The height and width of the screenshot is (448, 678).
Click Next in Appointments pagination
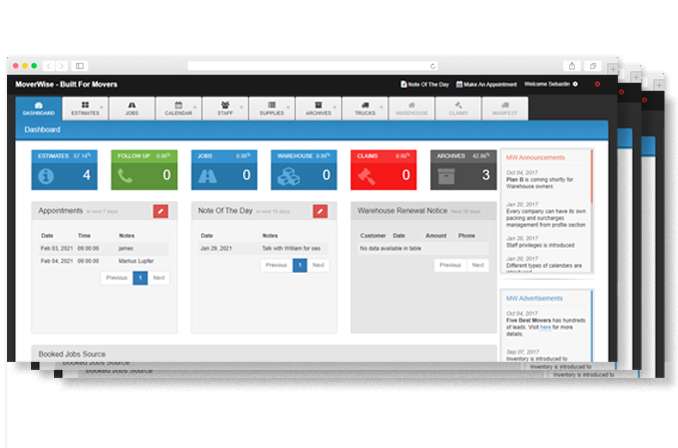tap(159, 278)
